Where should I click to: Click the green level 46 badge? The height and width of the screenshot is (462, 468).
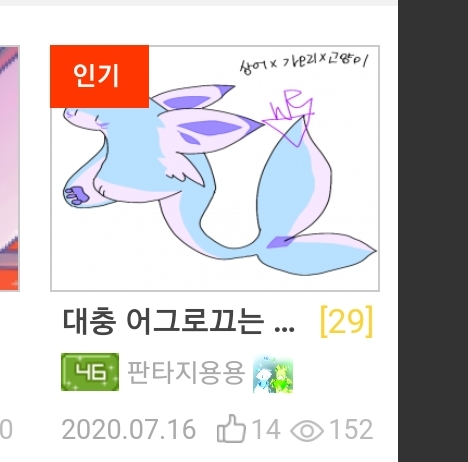click(x=90, y=372)
